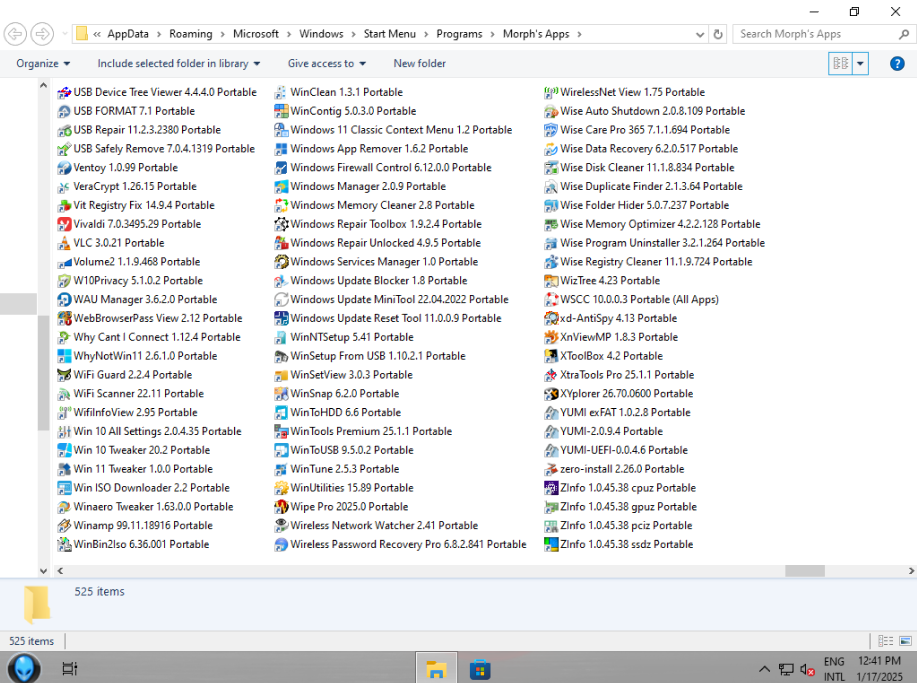Click the WinUtilities 15.89 Portable icon
Image resolution: width=917 pixels, height=683 pixels.
(281, 488)
